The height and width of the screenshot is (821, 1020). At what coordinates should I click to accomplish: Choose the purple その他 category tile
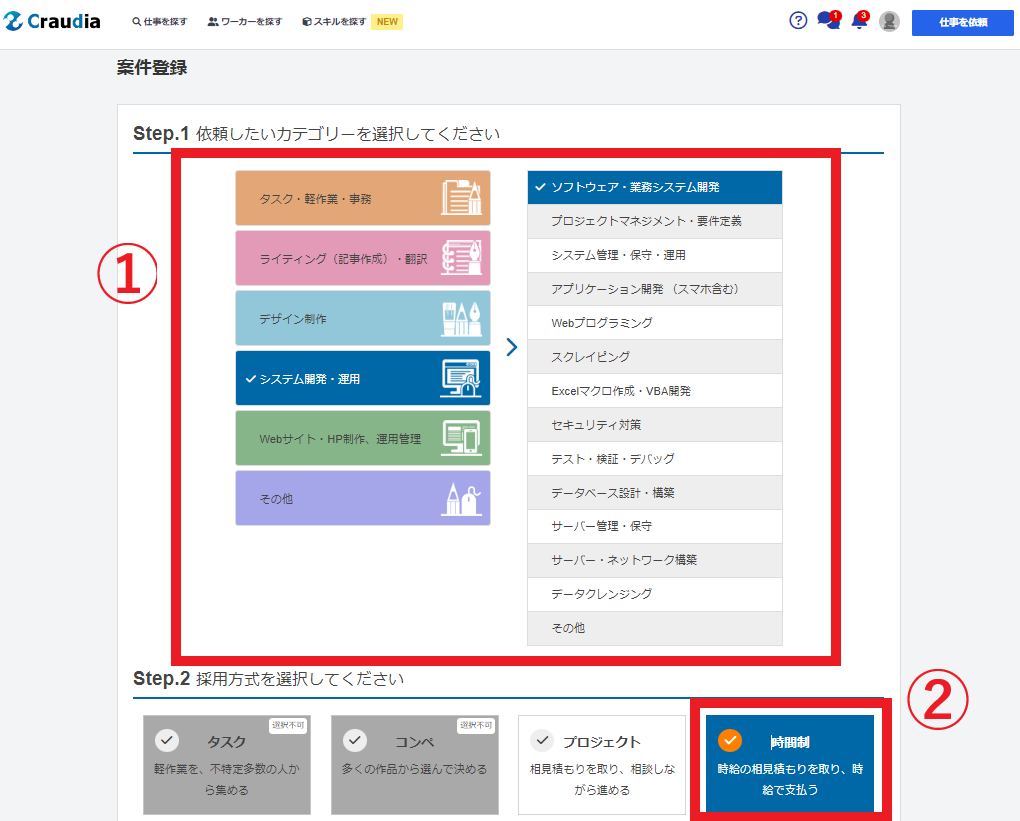pyautogui.click(x=362, y=498)
